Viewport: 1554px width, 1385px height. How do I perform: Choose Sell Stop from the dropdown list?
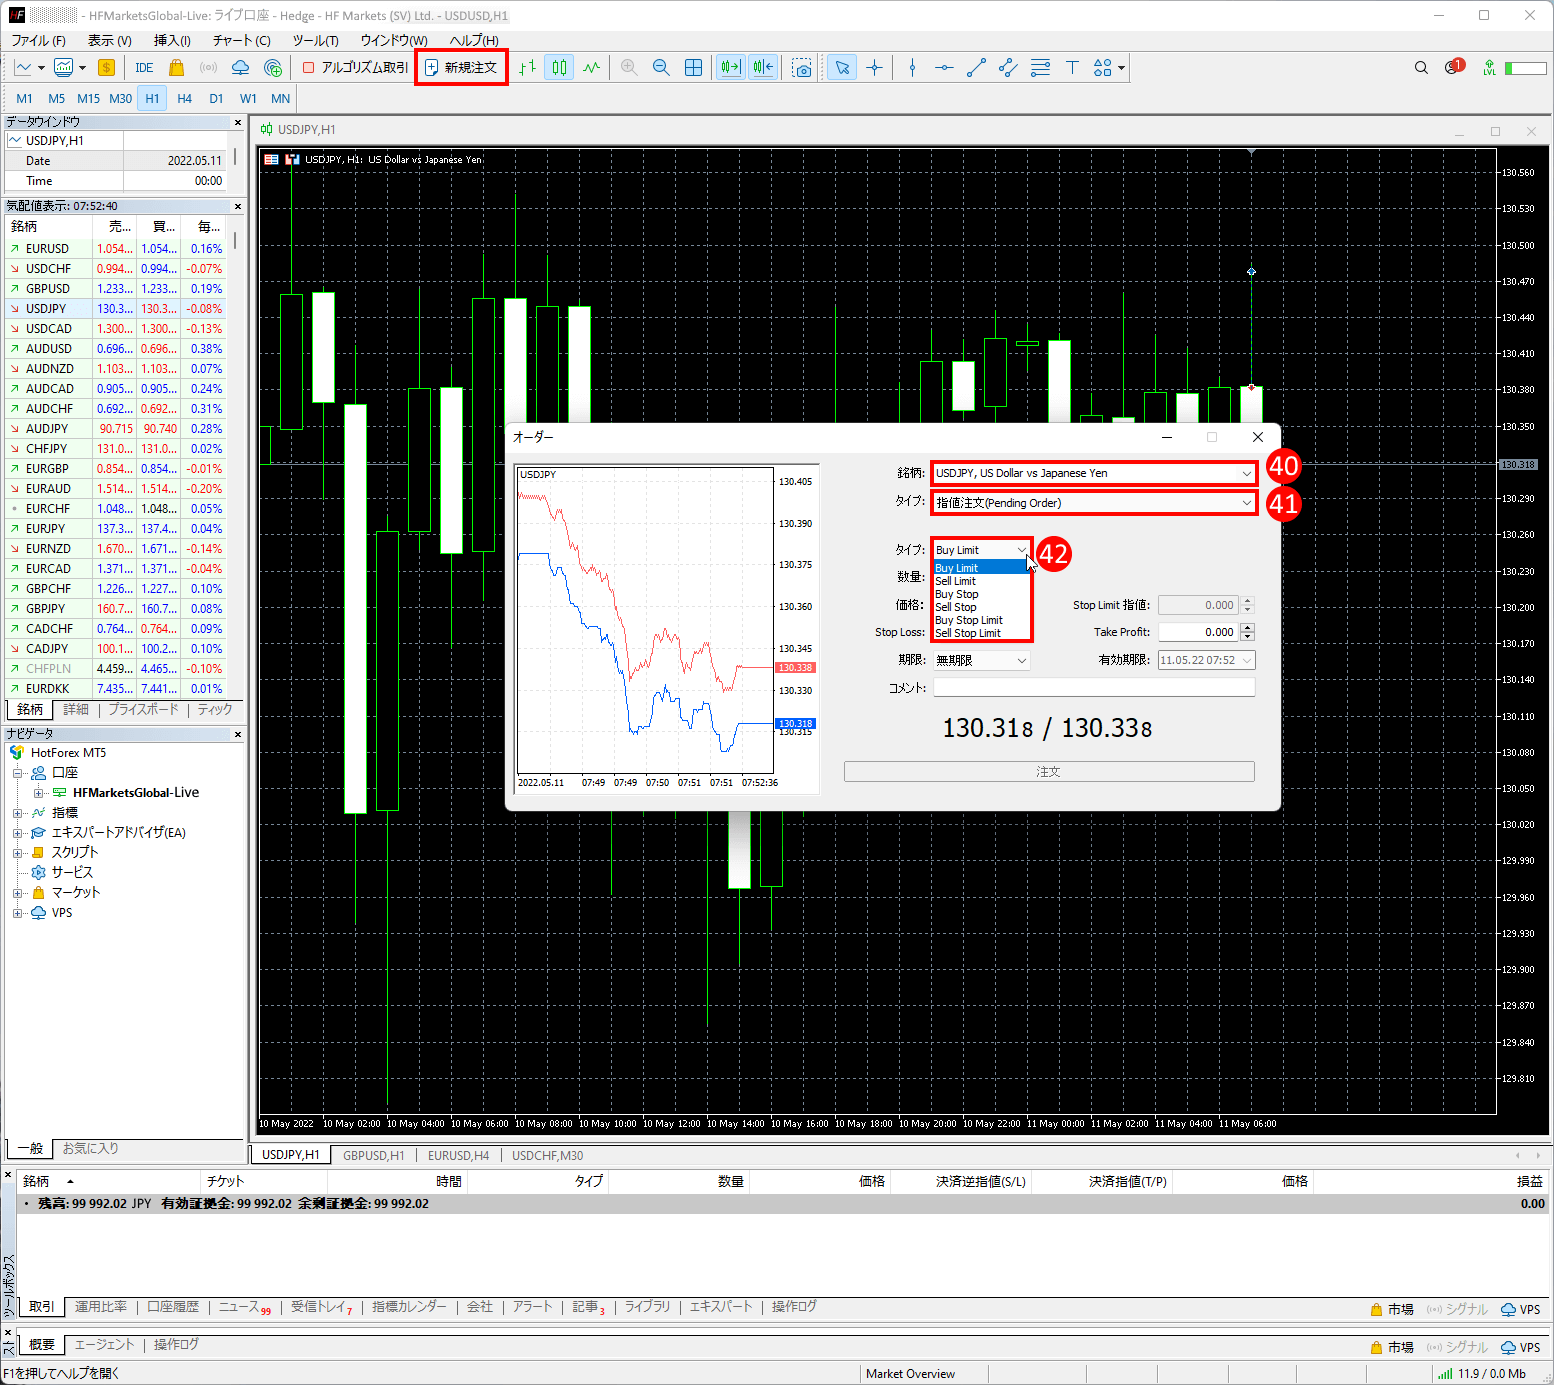coord(956,607)
